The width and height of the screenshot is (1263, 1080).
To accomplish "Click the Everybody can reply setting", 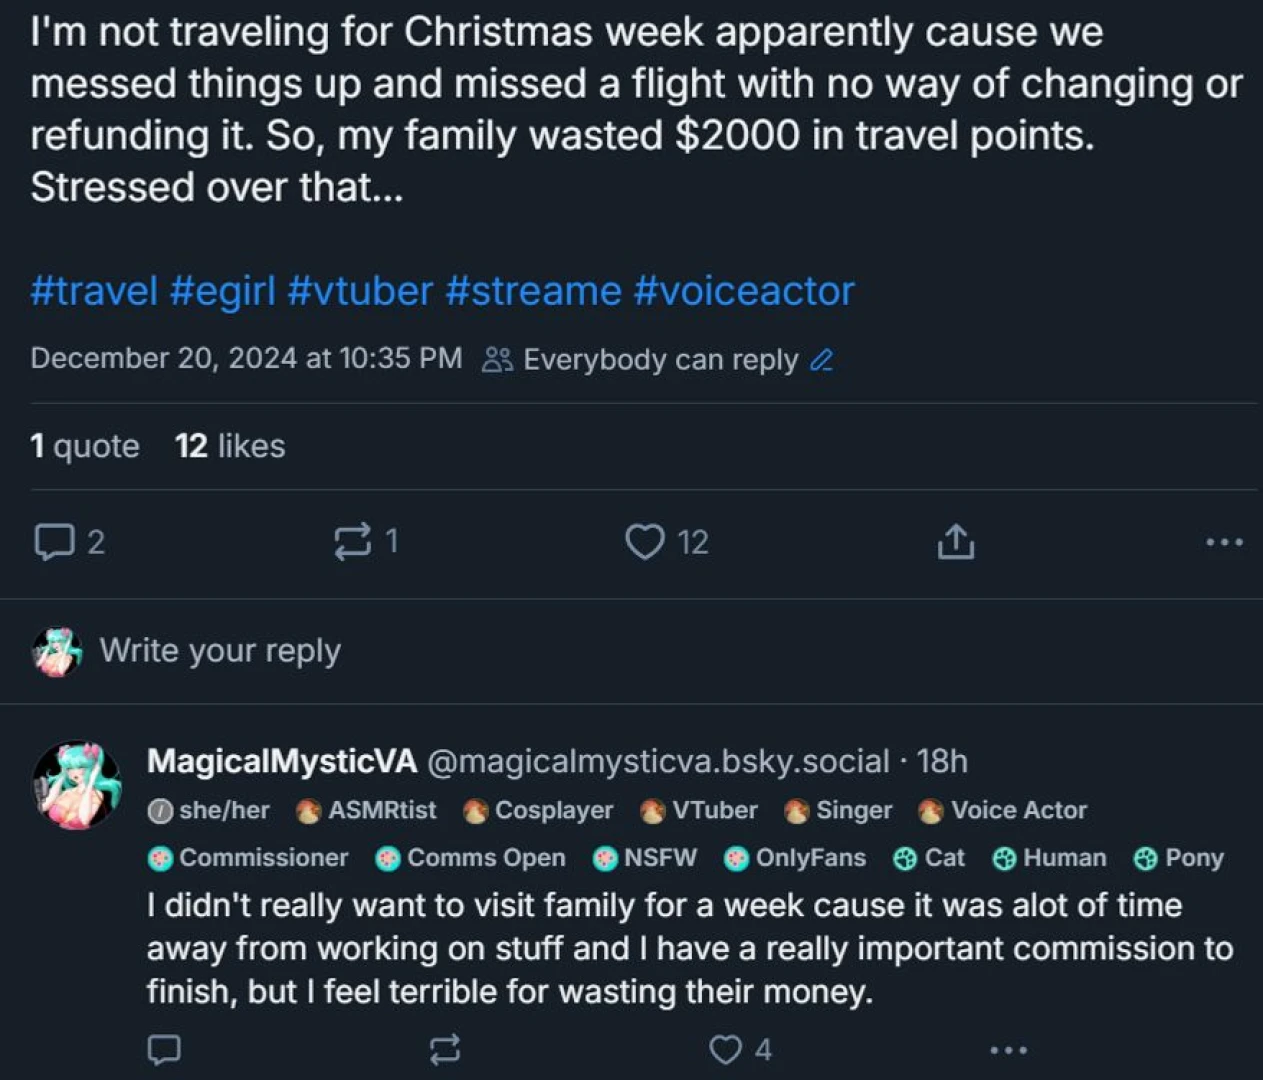I will click(659, 360).
